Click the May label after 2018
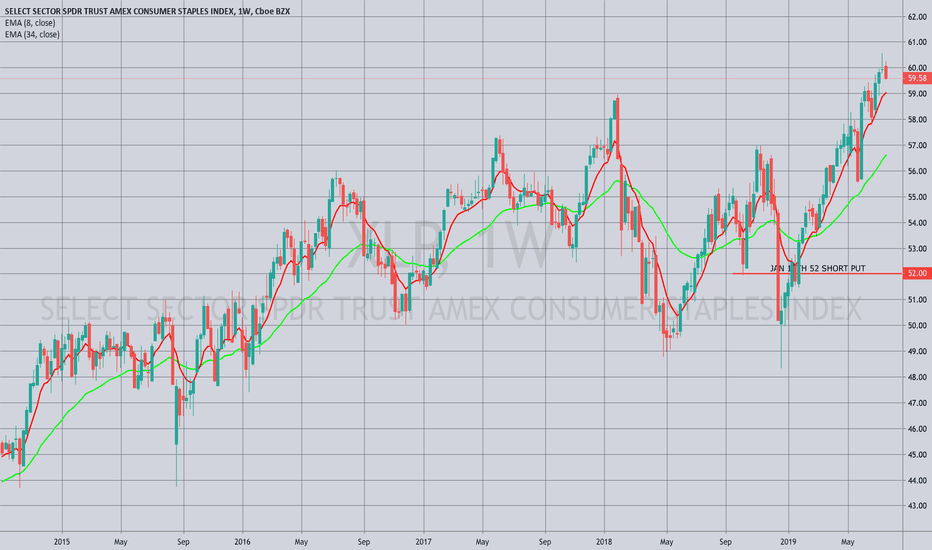The image size is (932, 550). tap(667, 542)
